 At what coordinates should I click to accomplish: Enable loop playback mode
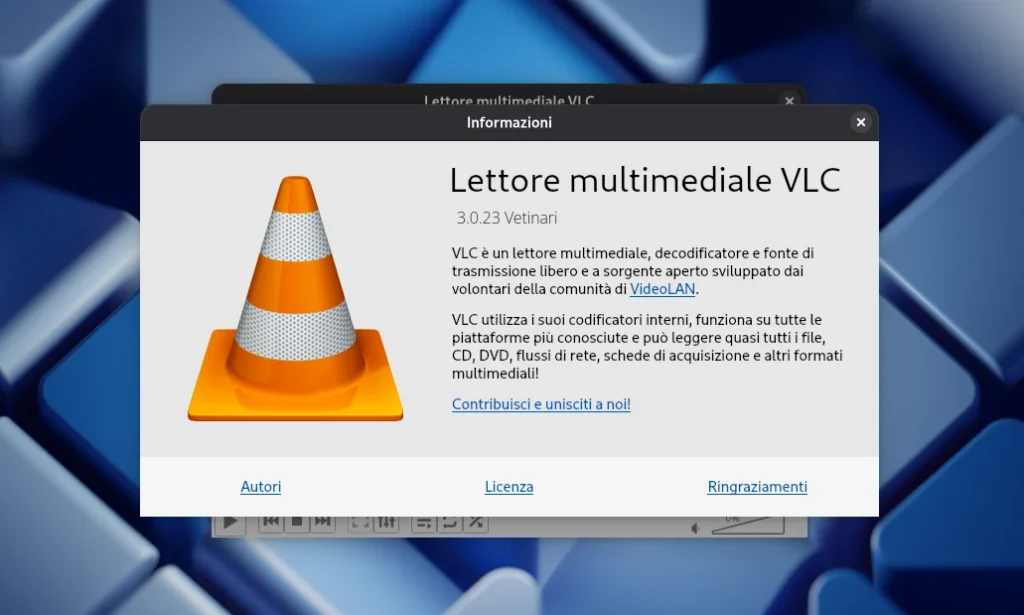tap(450, 521)
